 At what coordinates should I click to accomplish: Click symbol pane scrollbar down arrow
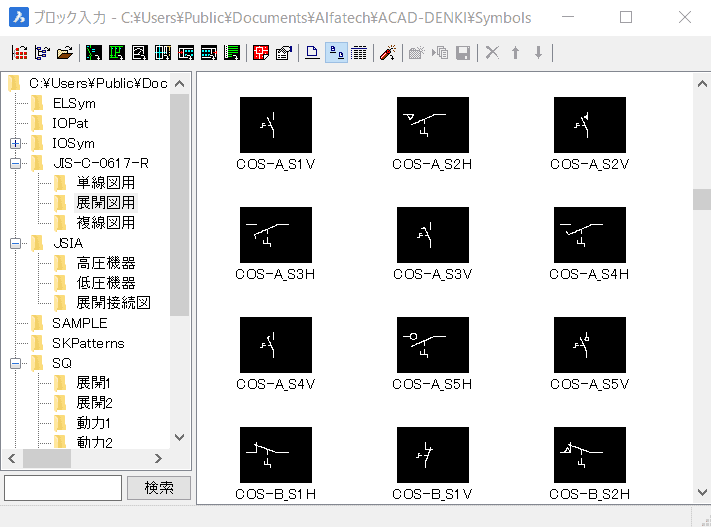(702, 492)
